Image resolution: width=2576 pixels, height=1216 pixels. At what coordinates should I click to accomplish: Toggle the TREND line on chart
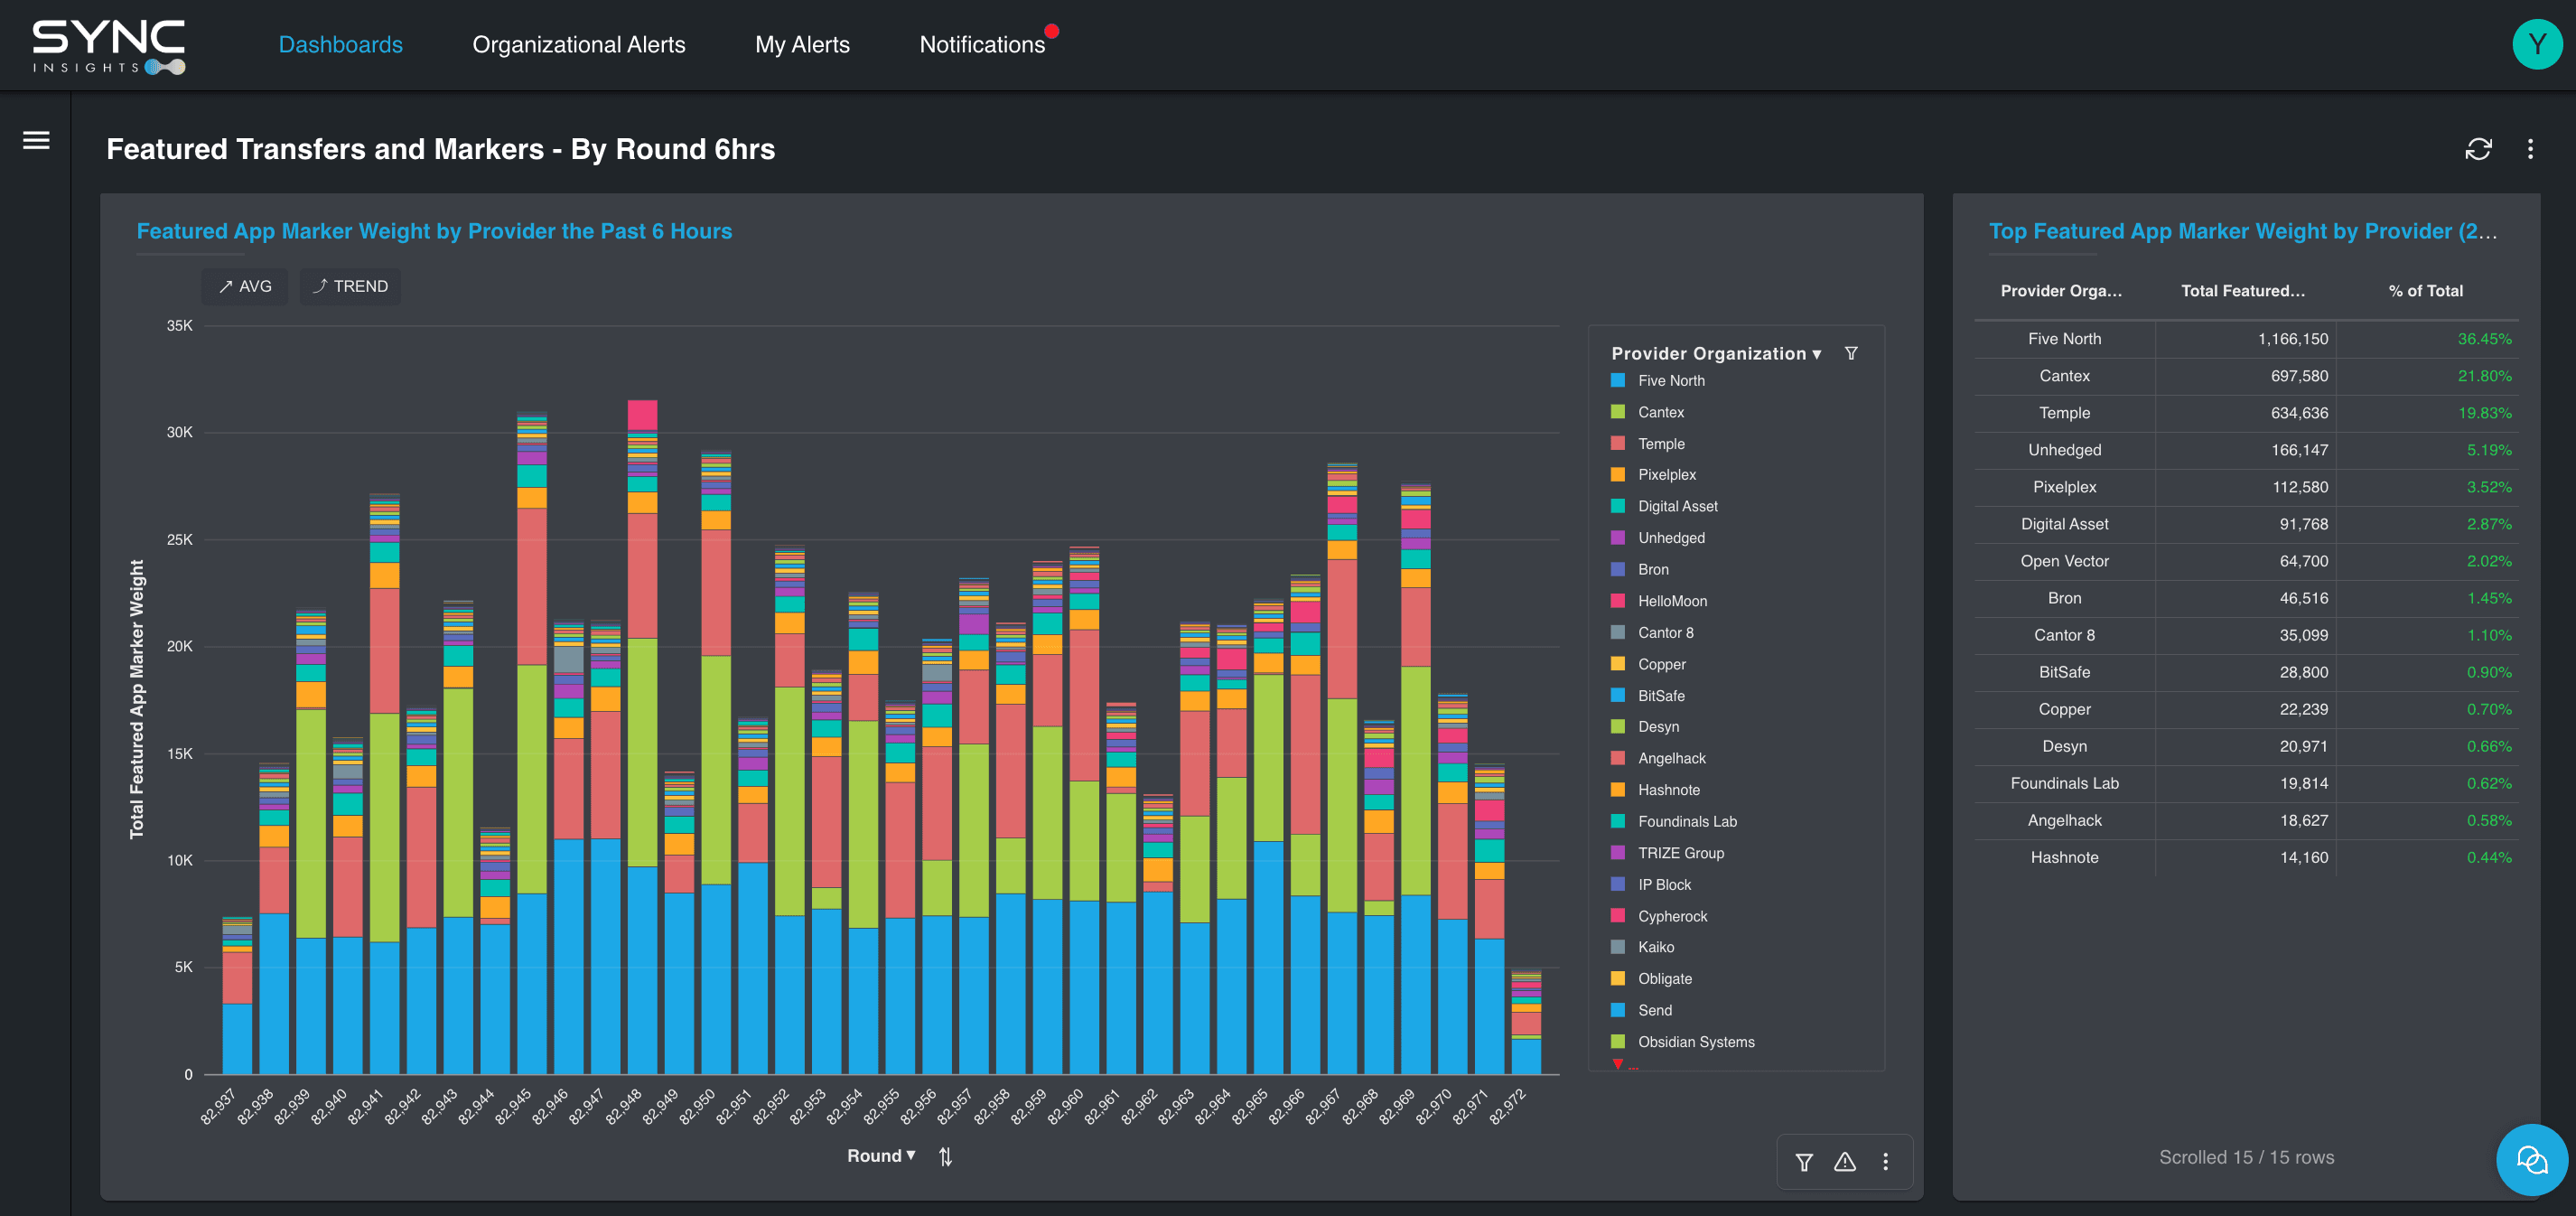pos(350,286)
